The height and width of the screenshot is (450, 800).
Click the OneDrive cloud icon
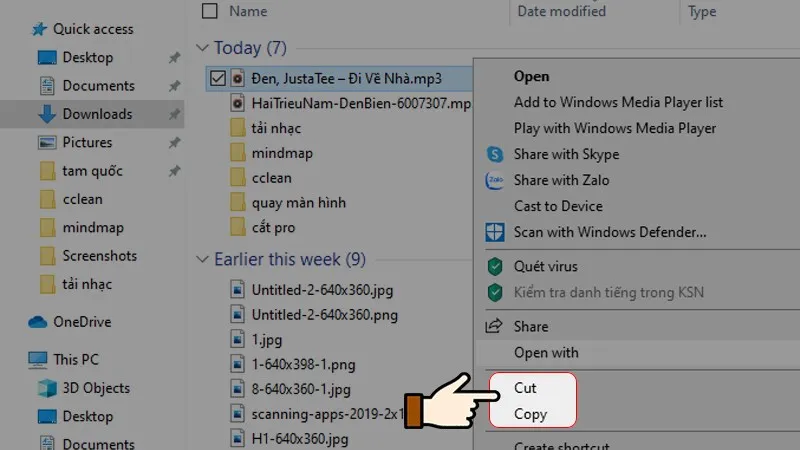(x=37, y=322)
